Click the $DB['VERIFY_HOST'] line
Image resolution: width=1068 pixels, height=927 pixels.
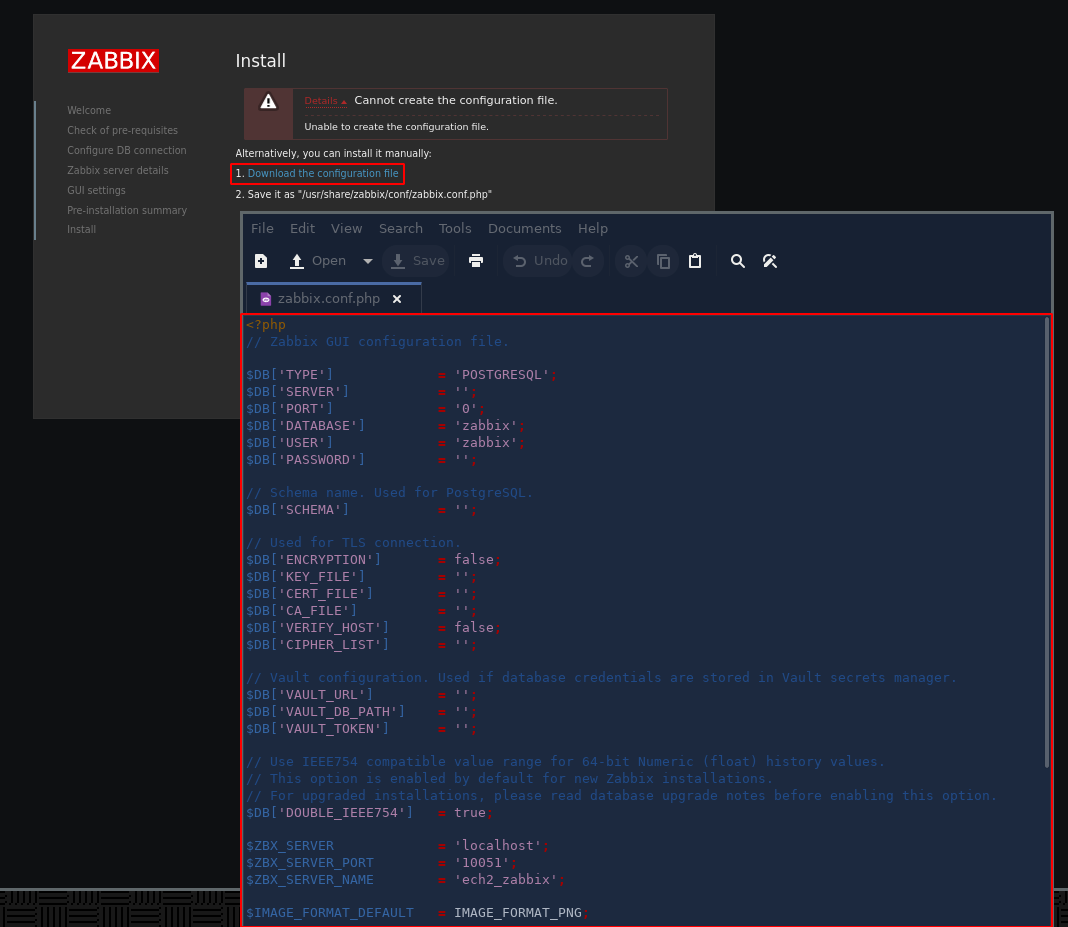point(374,627)
